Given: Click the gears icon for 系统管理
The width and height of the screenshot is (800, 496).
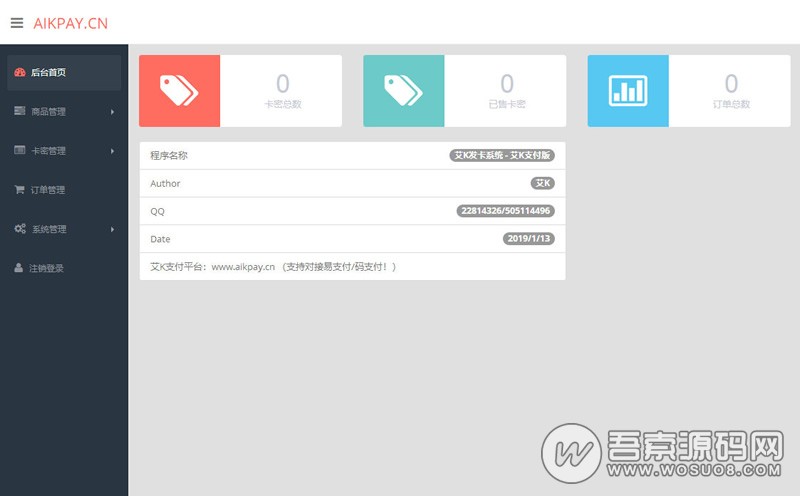Looking at the screenshot, I should point(20,229).
